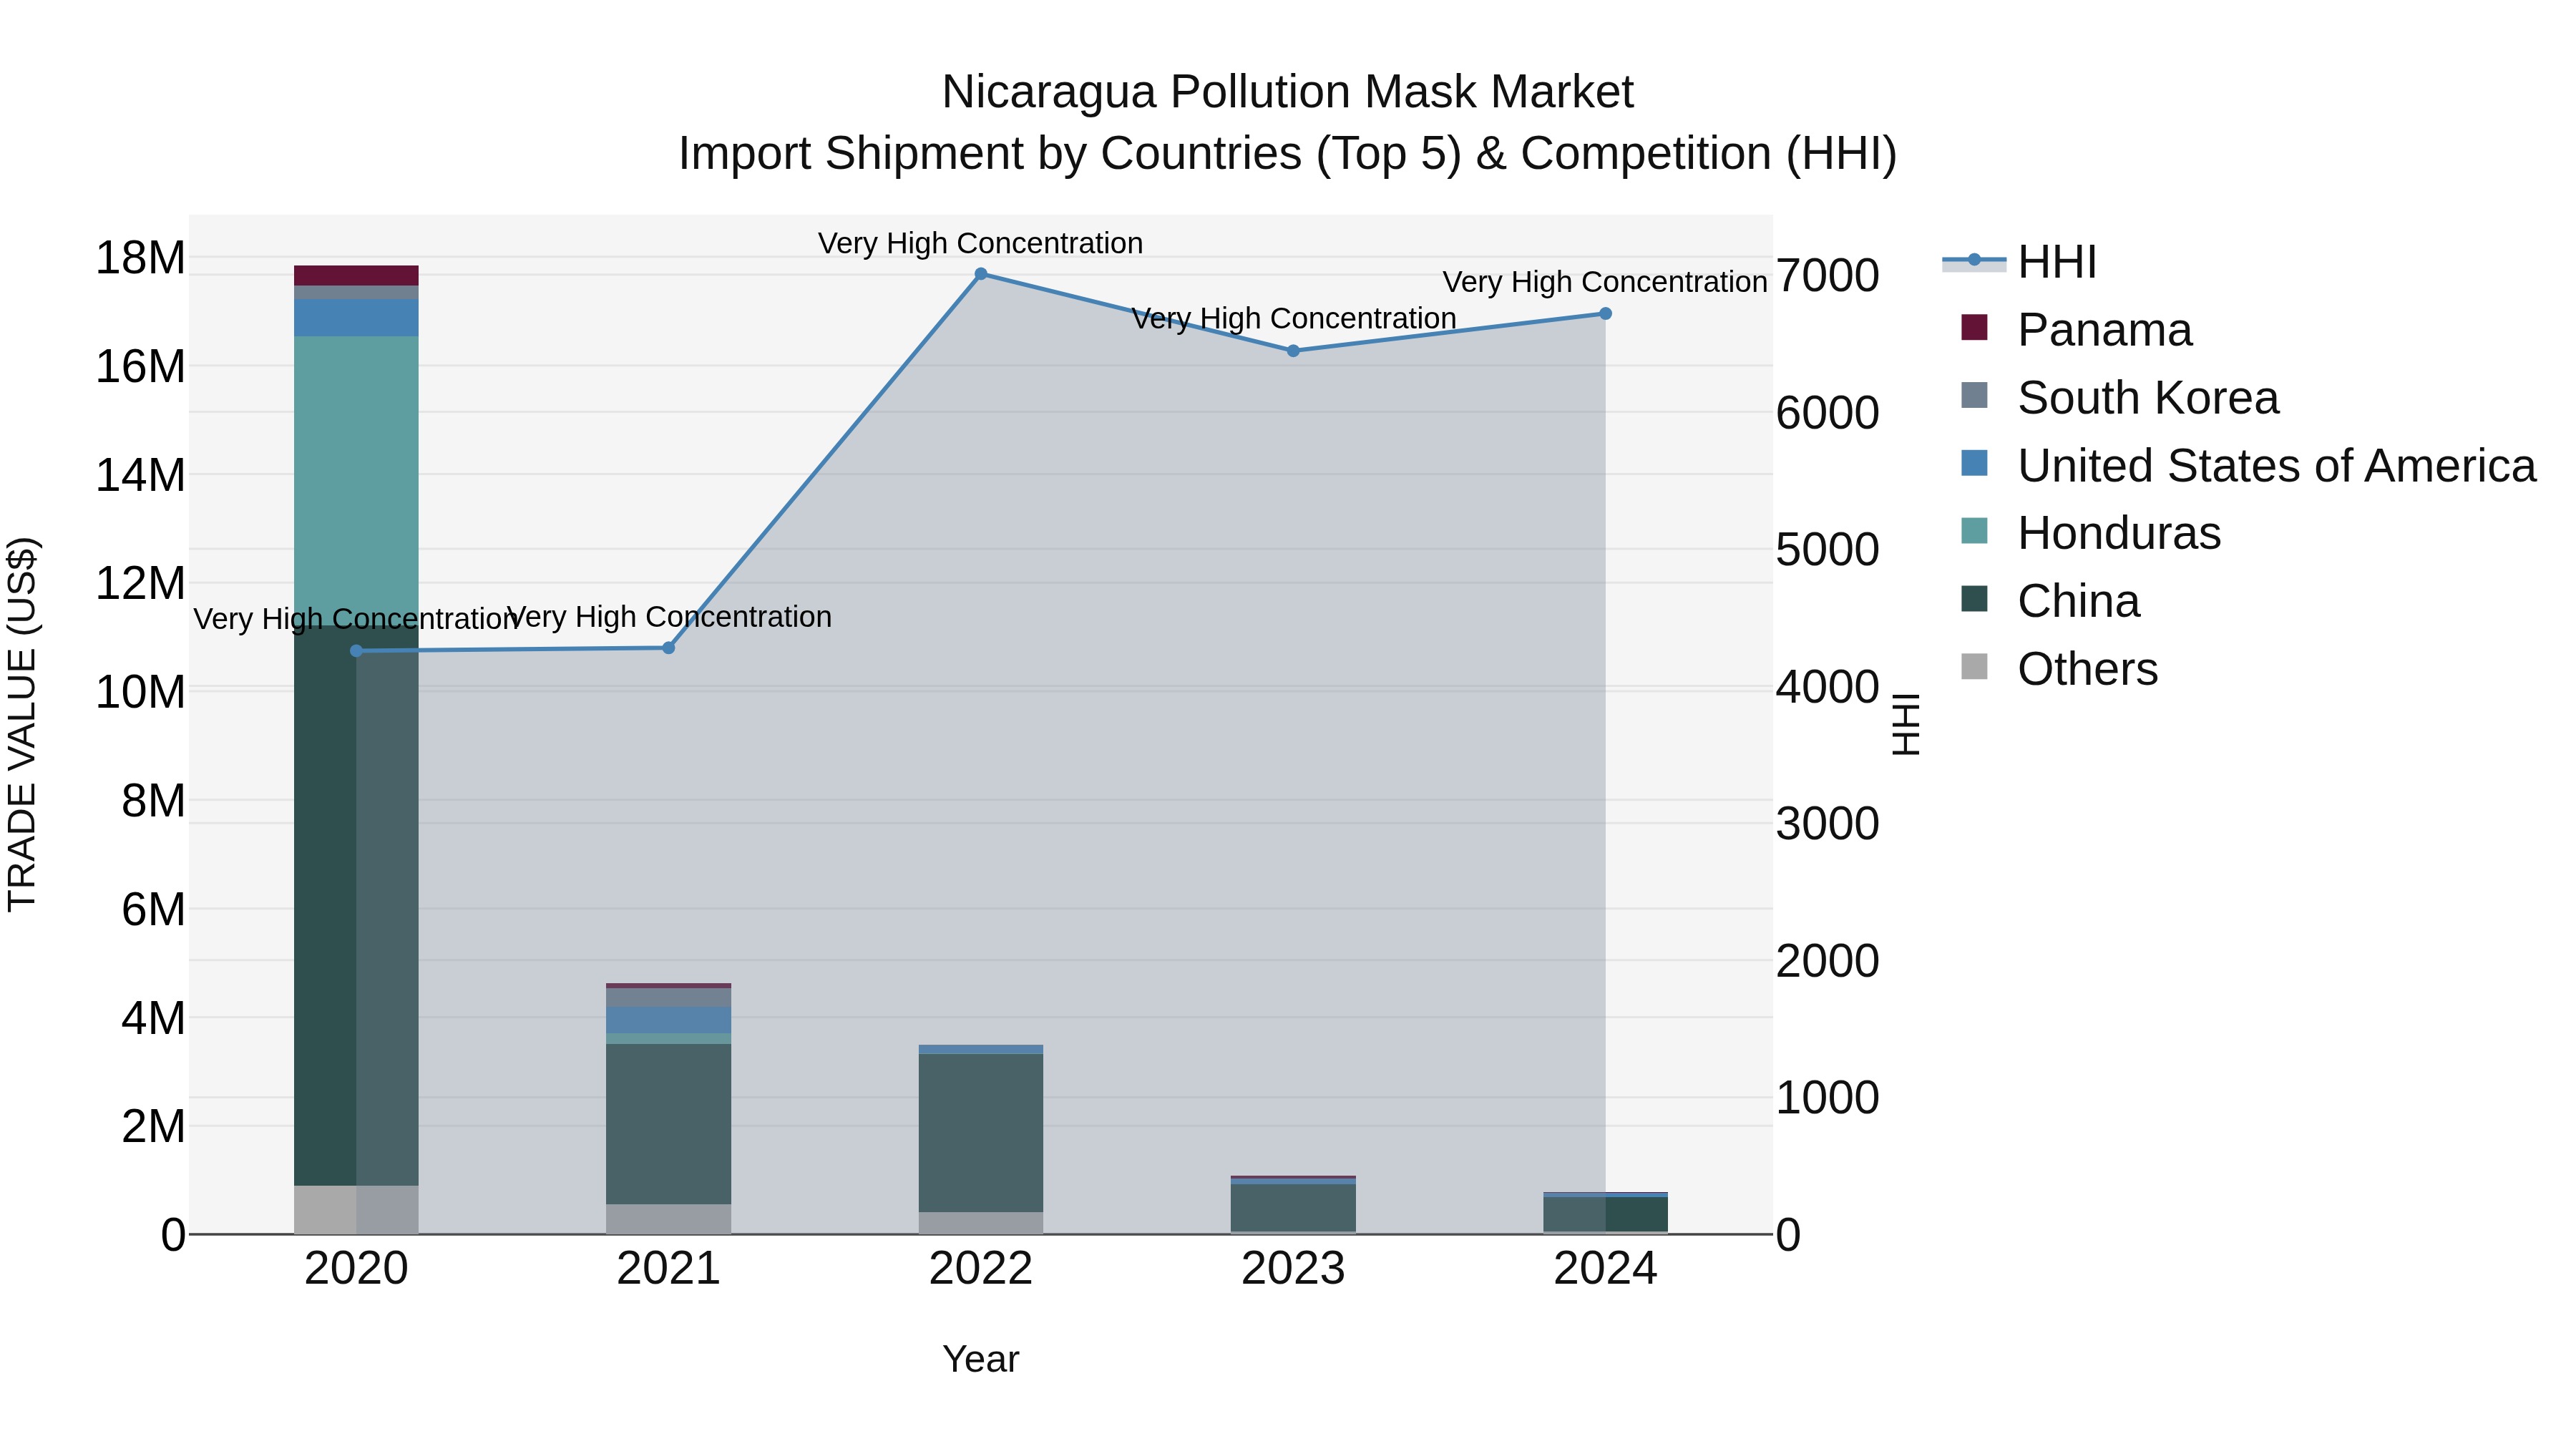This screenshot has height=1449, width=2576.
Task: Click the 'Nicaragua Pollution Mask Market' chart title
Action: (1288, 92)
